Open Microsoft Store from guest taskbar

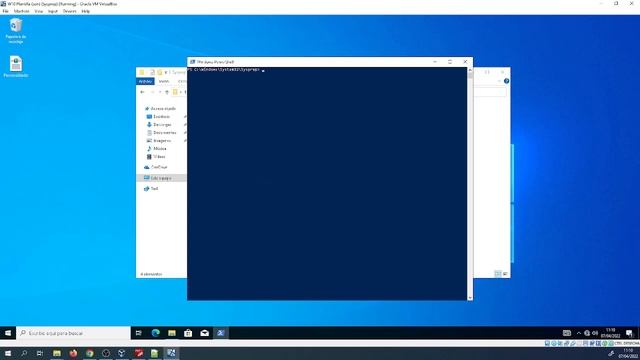pyautogui.click(x=188, y=333)
